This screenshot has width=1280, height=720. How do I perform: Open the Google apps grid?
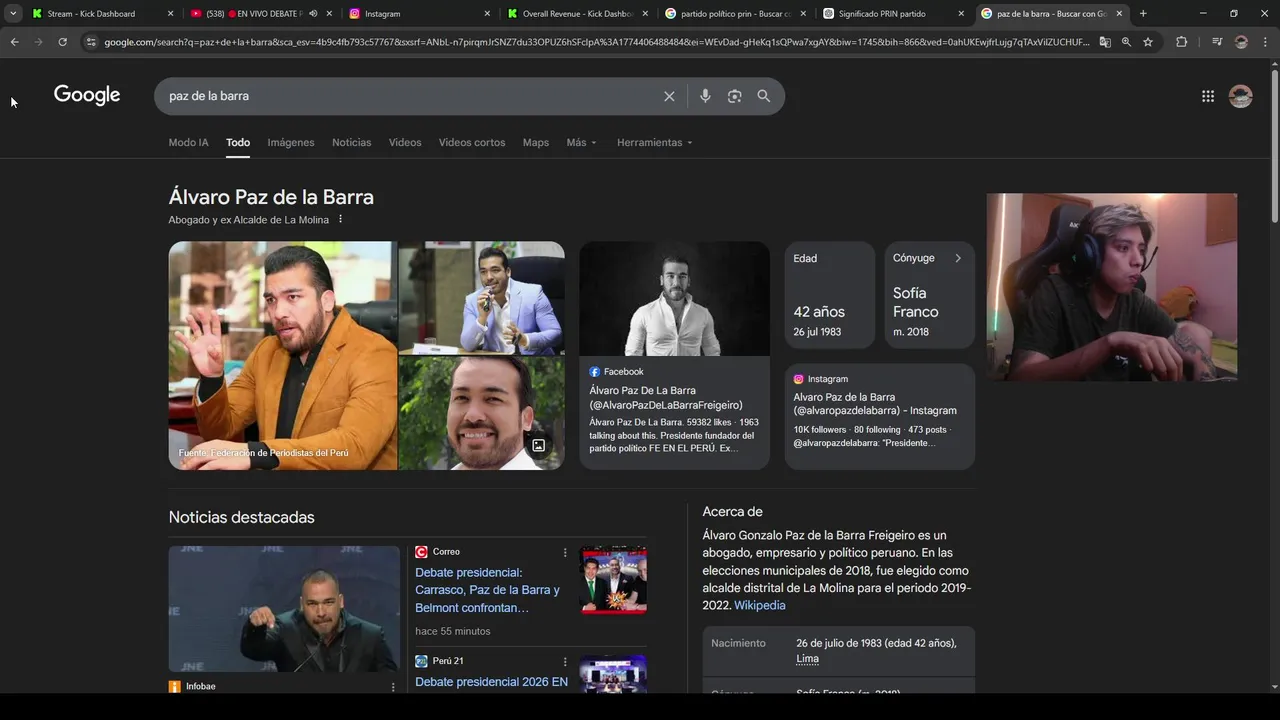pyautogui.click(x=1208, y=96)
